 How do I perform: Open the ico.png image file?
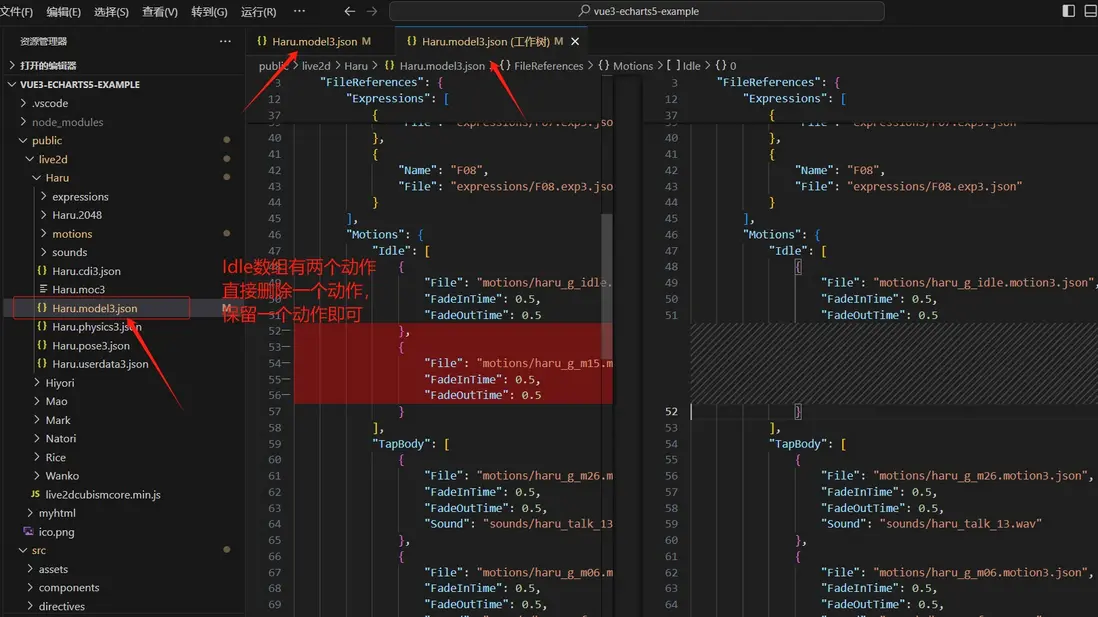click(56, 532)
